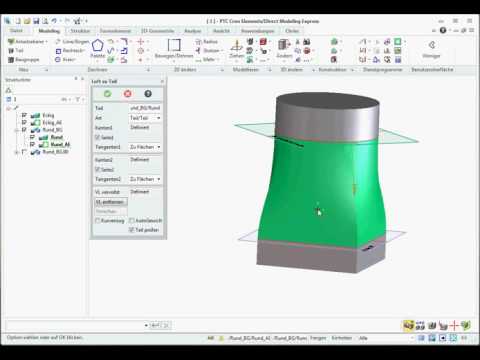Toggle checkbox for Eckig part
The image size is (480, 360).
point(24,115)
